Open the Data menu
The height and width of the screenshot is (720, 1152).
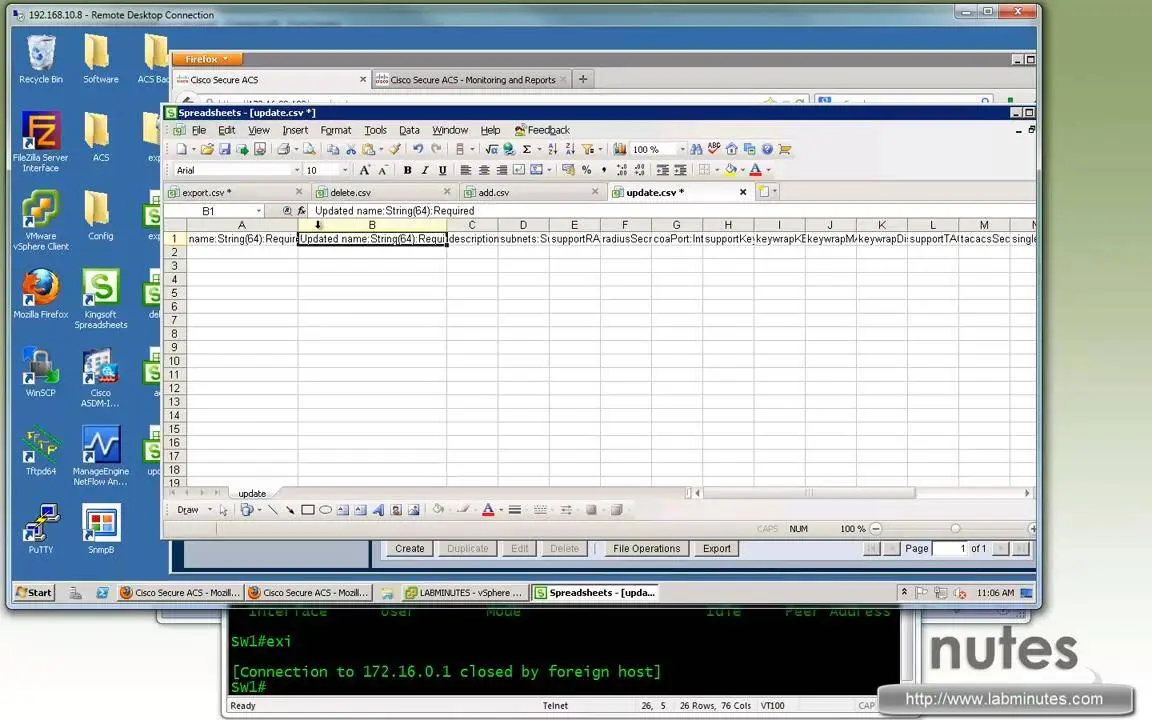coord(409,130)
